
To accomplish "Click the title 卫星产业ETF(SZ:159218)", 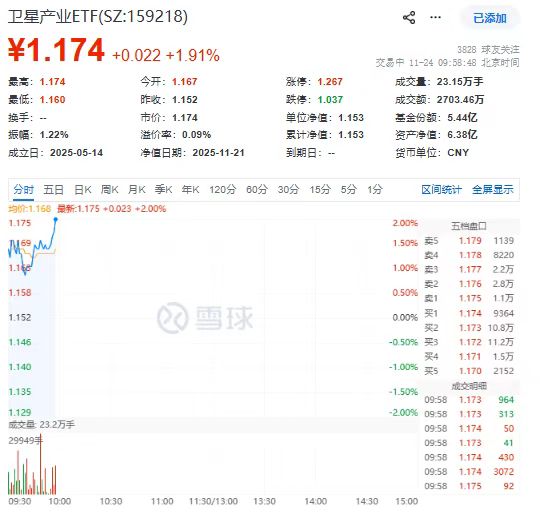I will [98, 17].
